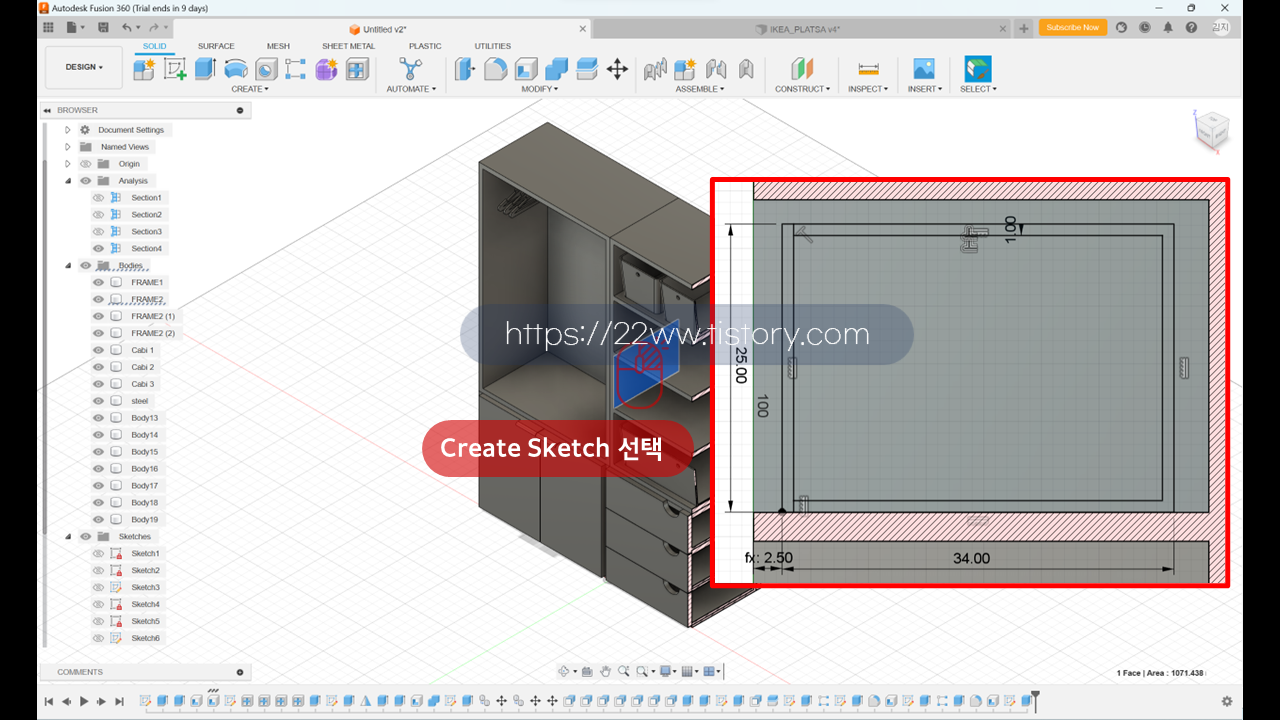Select the Automated Modeling icon
Image resolution: width=1280 pixels, height=720 pixels.
410,69
